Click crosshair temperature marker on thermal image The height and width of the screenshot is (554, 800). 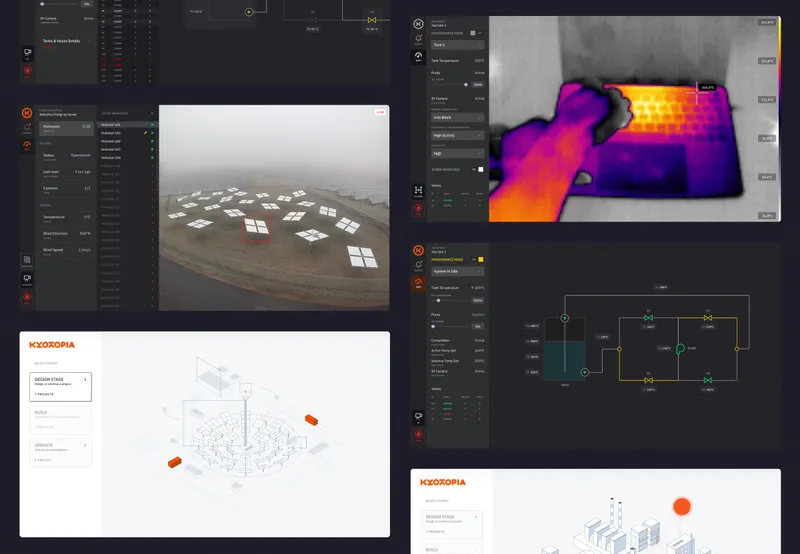coord(696,93)
